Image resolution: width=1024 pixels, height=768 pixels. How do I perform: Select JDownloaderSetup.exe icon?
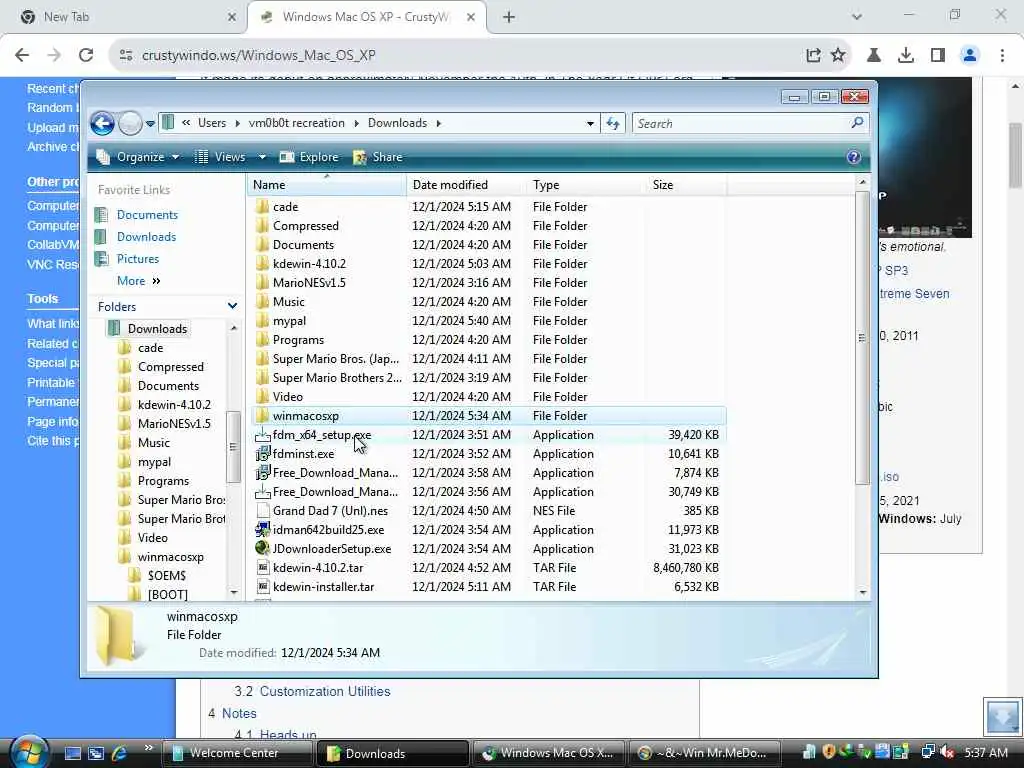263,549
